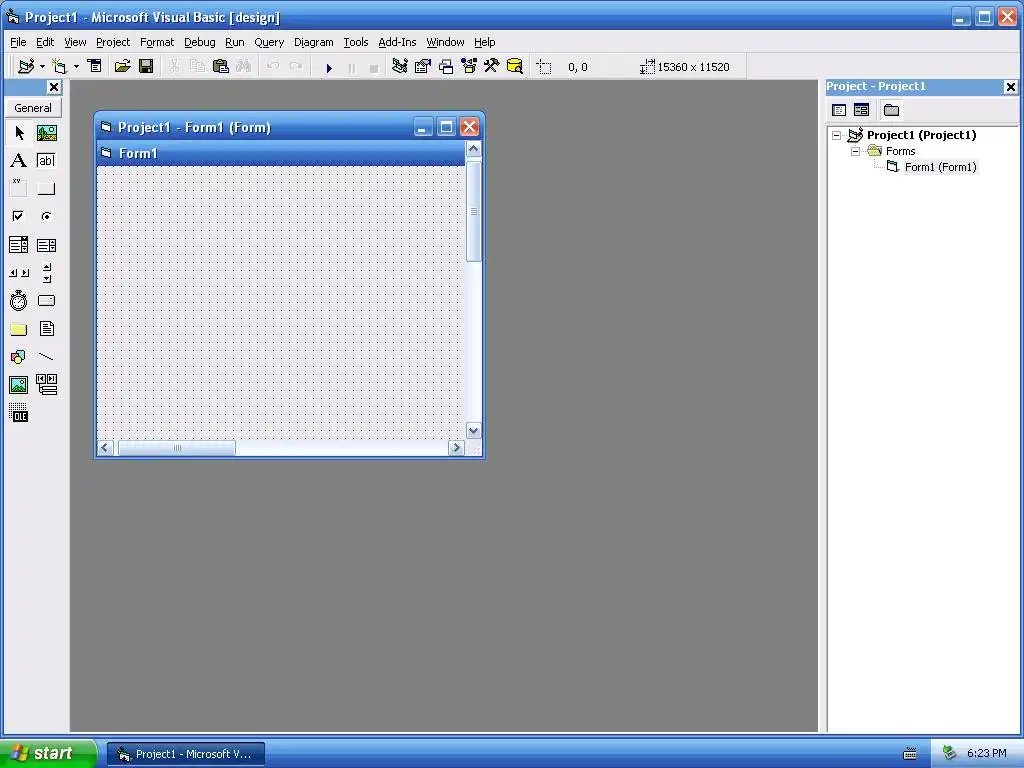Select the OptionButton control tool
The image size is (1024, 768).
[46, 216]
